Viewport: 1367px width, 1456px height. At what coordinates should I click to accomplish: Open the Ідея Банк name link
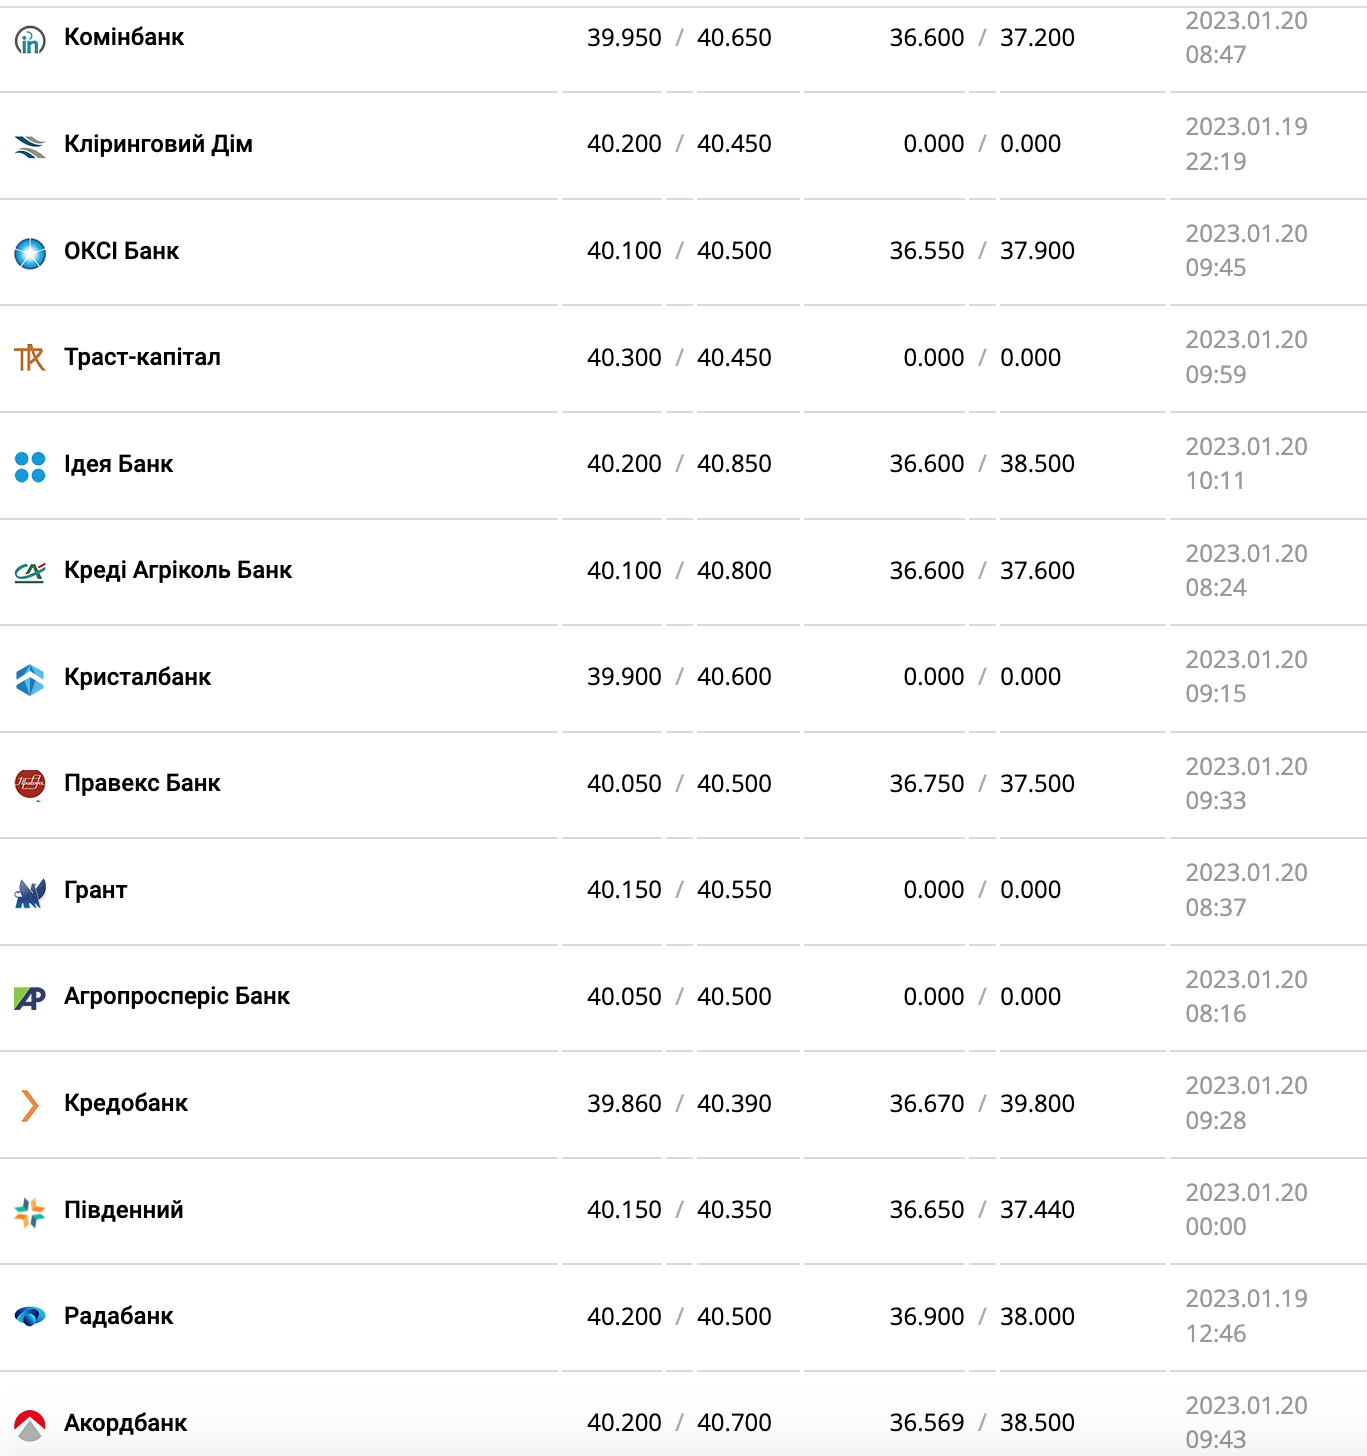(x=118, y=464)
